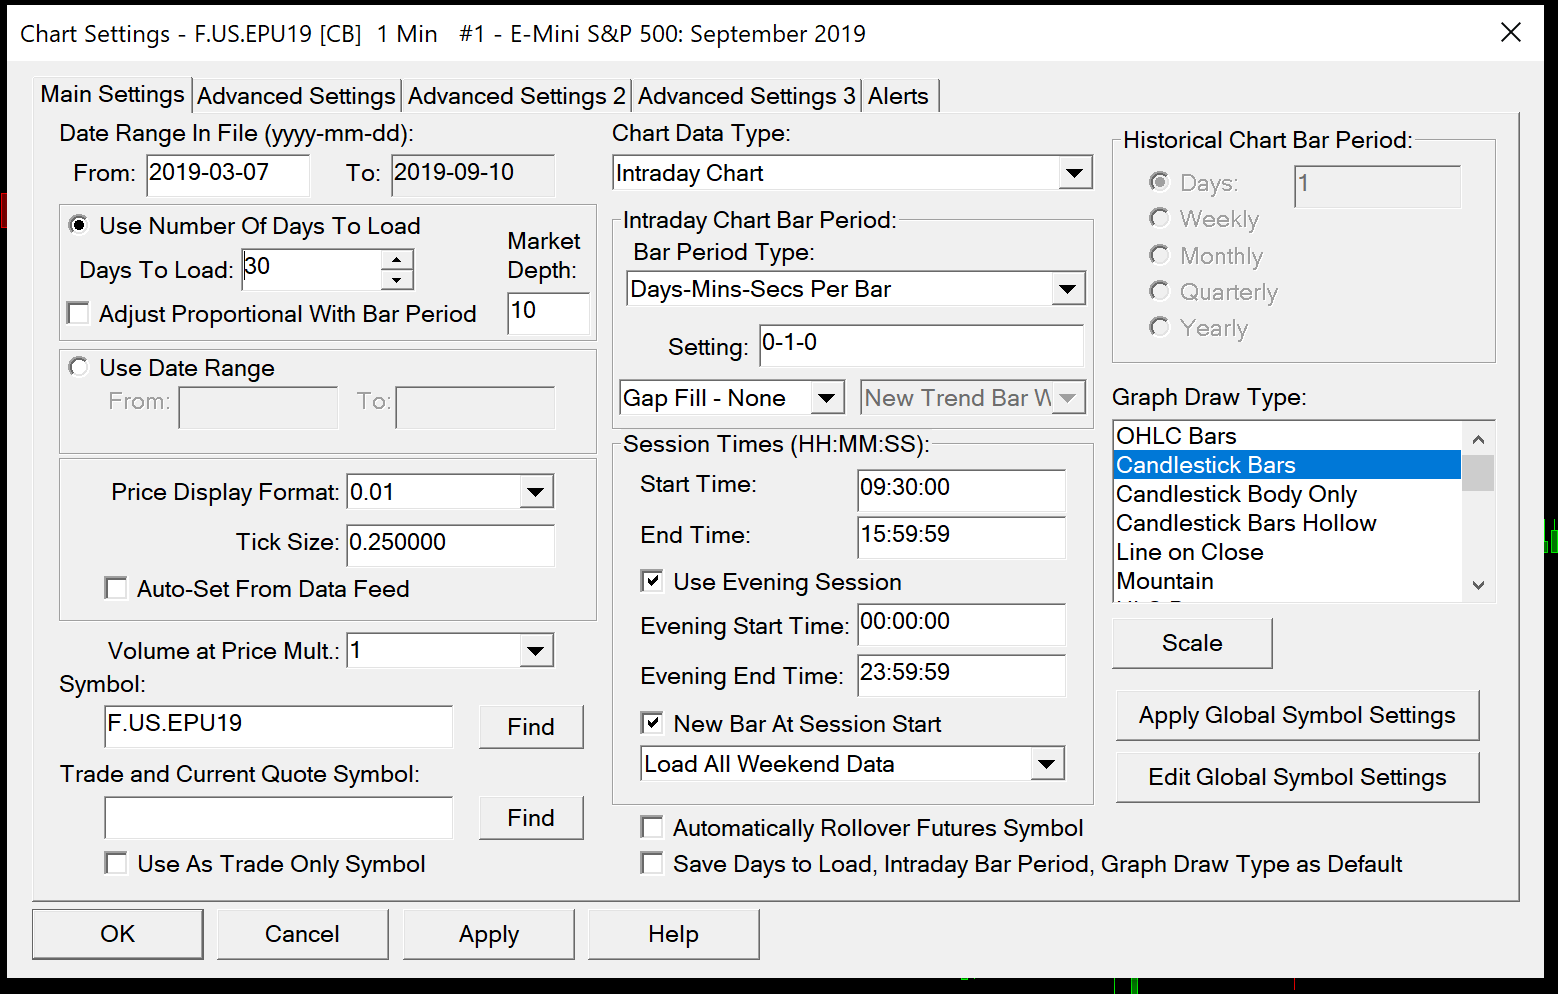Open the Load All Weekend Data dropdown
Image resolution: width=1558 pixels, height=994 pixels.
coord(1046,764)
